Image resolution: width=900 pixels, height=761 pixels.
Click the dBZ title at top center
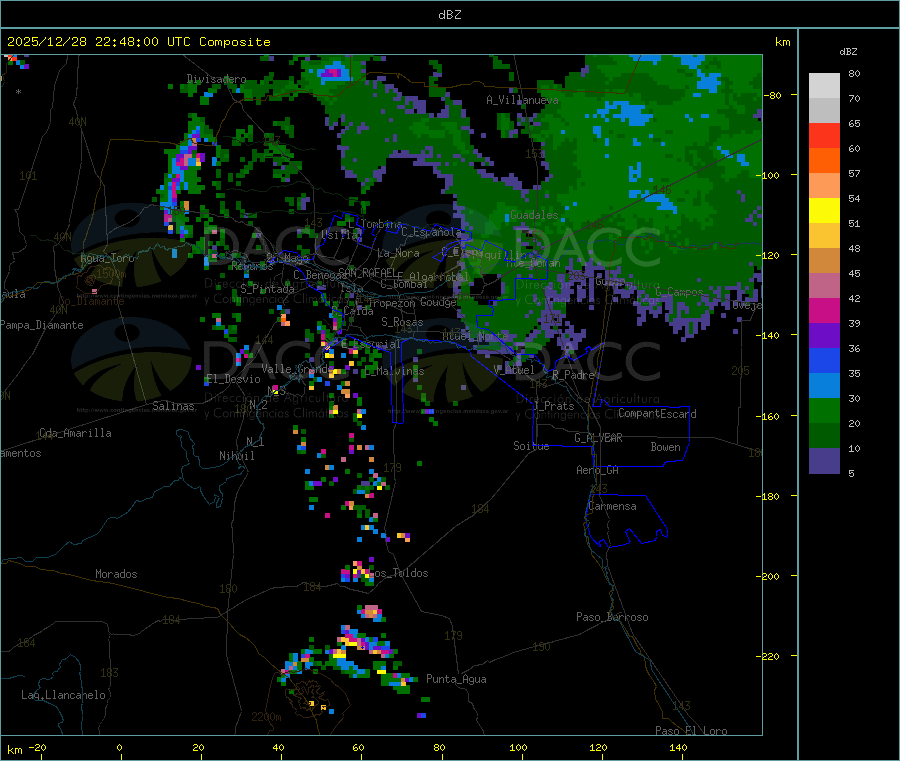[449, 14]
